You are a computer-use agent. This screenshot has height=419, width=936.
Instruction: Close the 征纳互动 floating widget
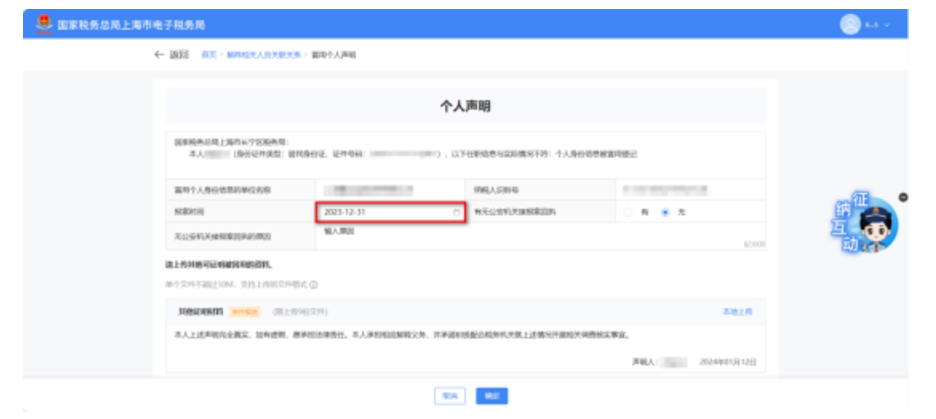903,197
